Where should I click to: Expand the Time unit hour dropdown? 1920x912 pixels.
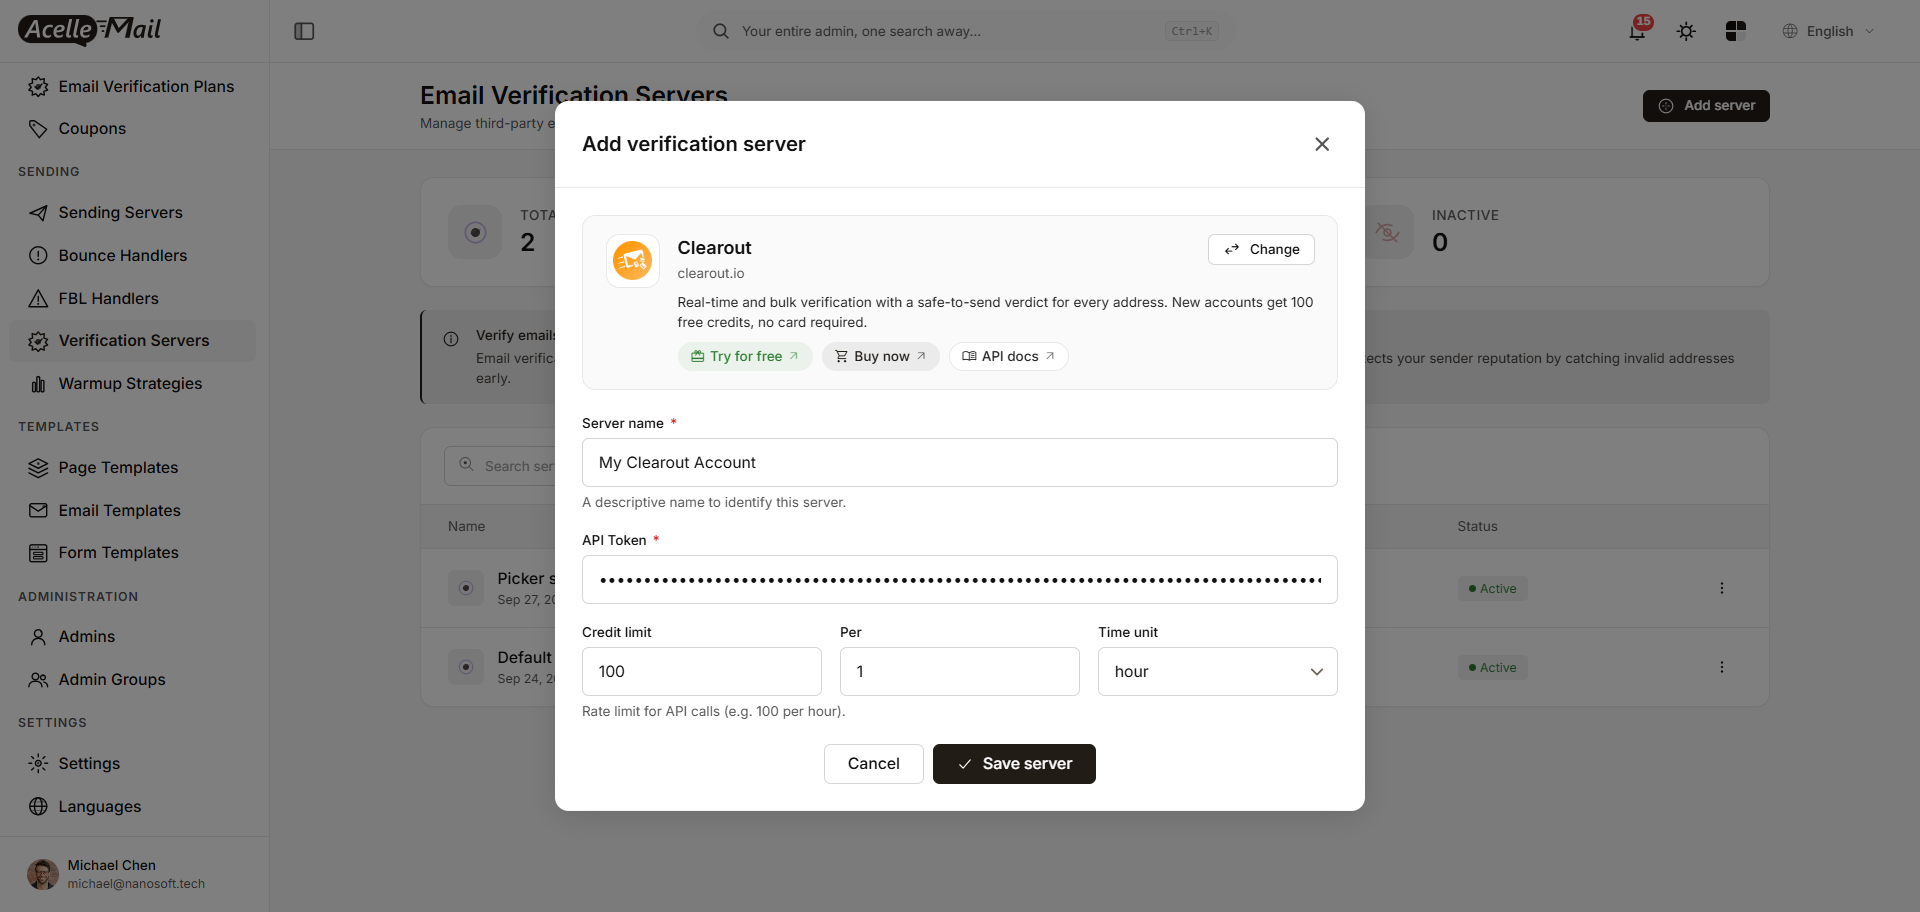coord(1218,672)
